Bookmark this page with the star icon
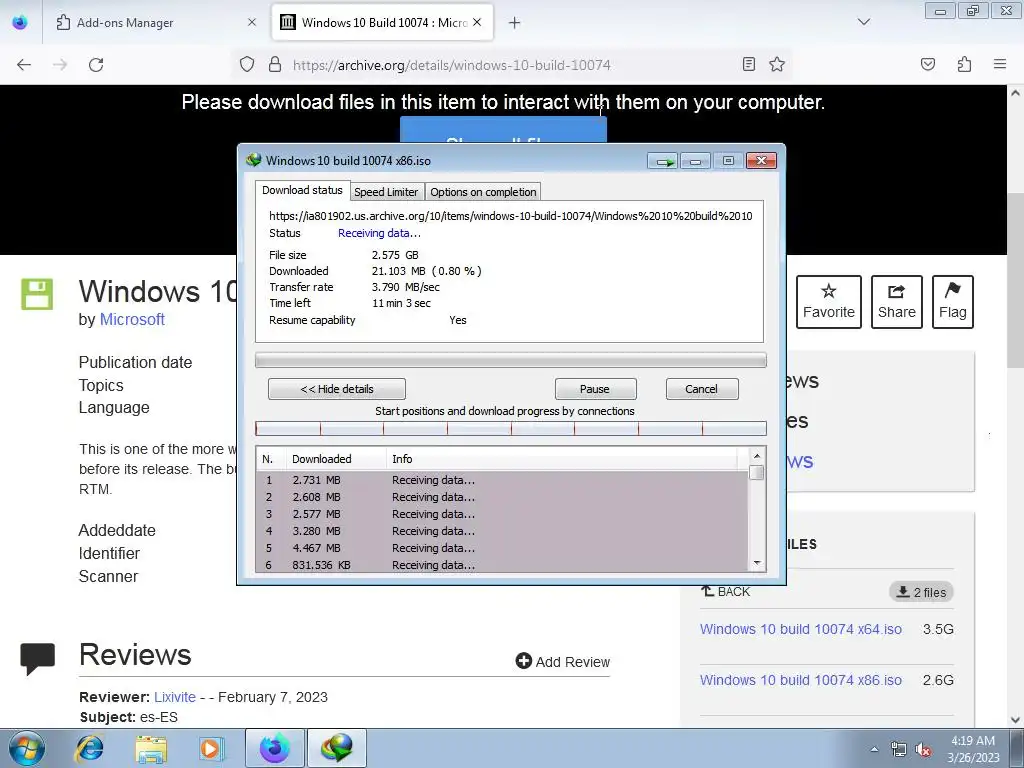 (x=777, y=64)
